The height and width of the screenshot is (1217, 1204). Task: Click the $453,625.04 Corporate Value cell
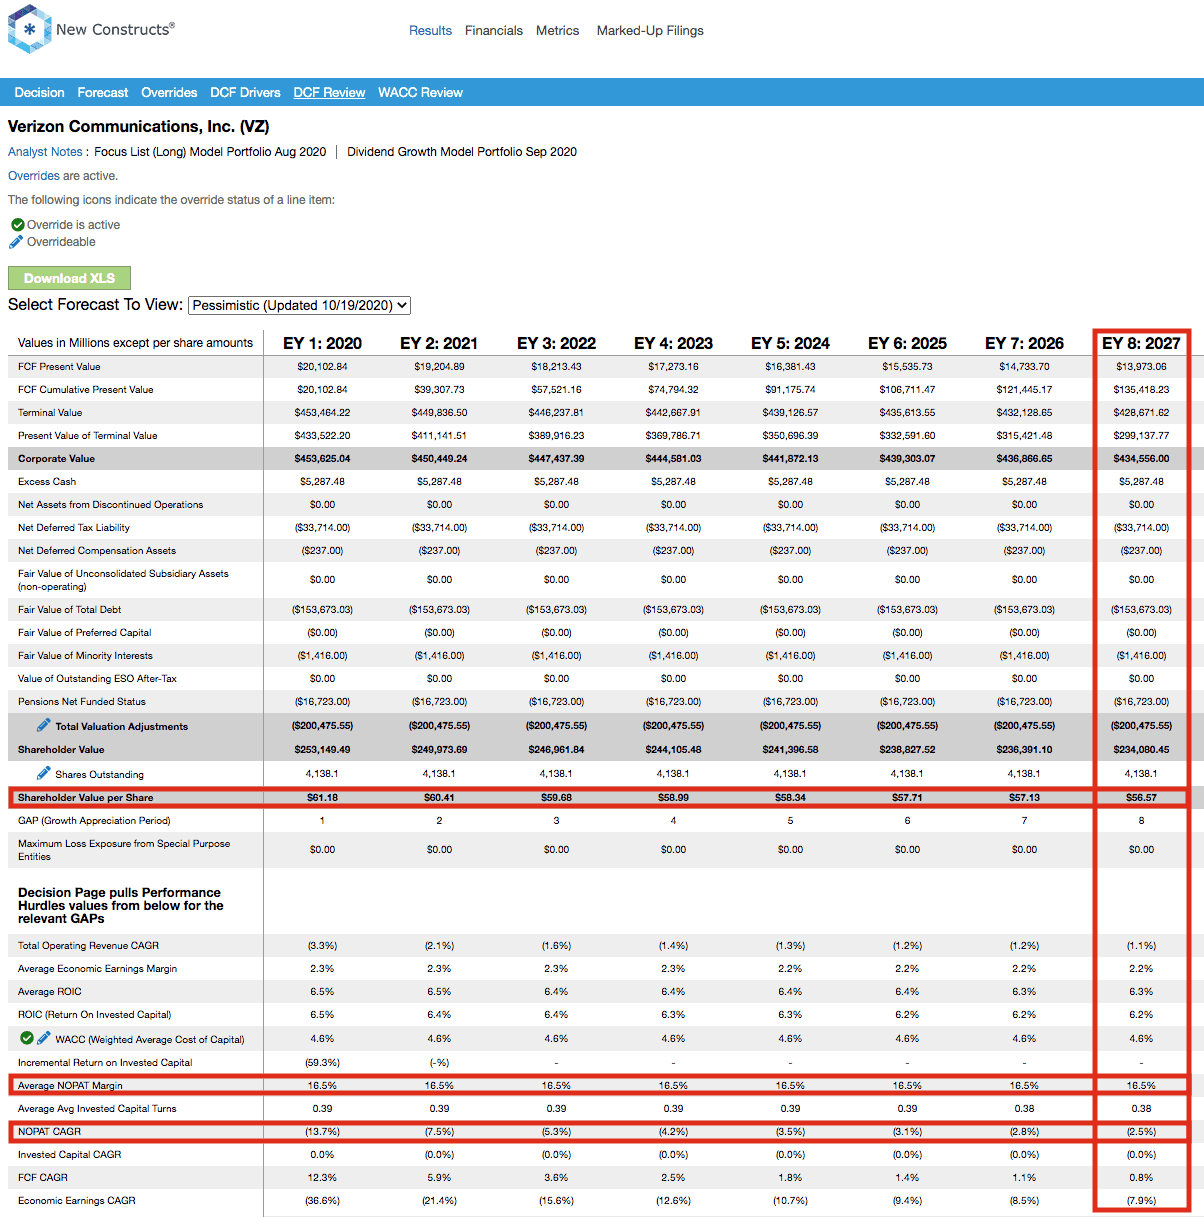click(x=322, y=459)
